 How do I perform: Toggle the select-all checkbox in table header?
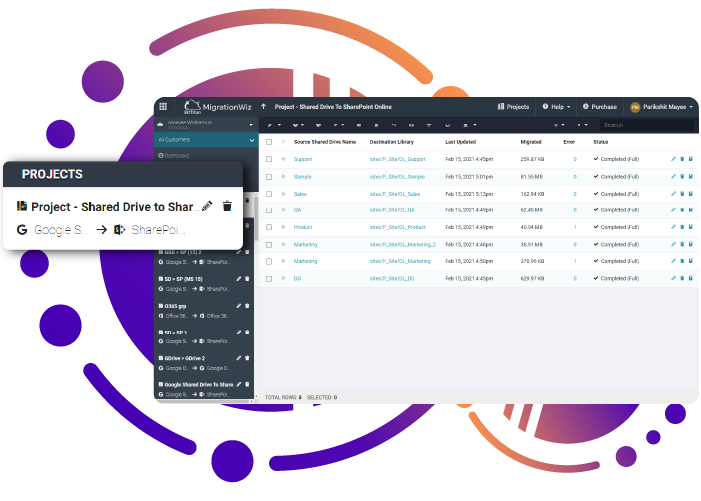click(x=269, y=142)
